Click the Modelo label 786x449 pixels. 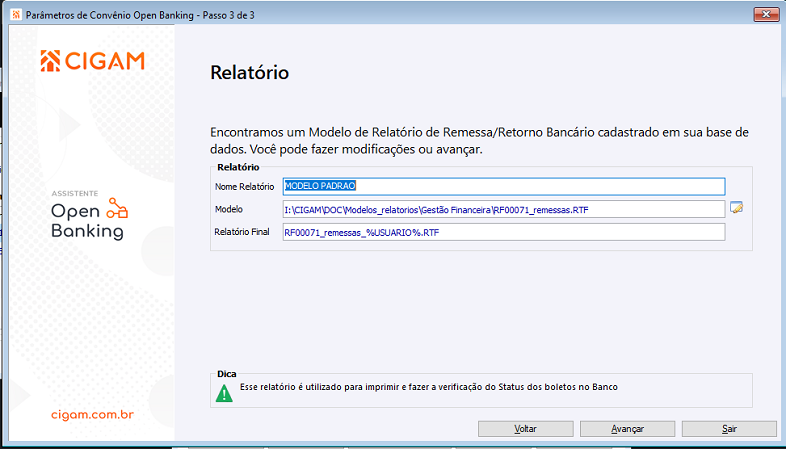click(229, 209)
